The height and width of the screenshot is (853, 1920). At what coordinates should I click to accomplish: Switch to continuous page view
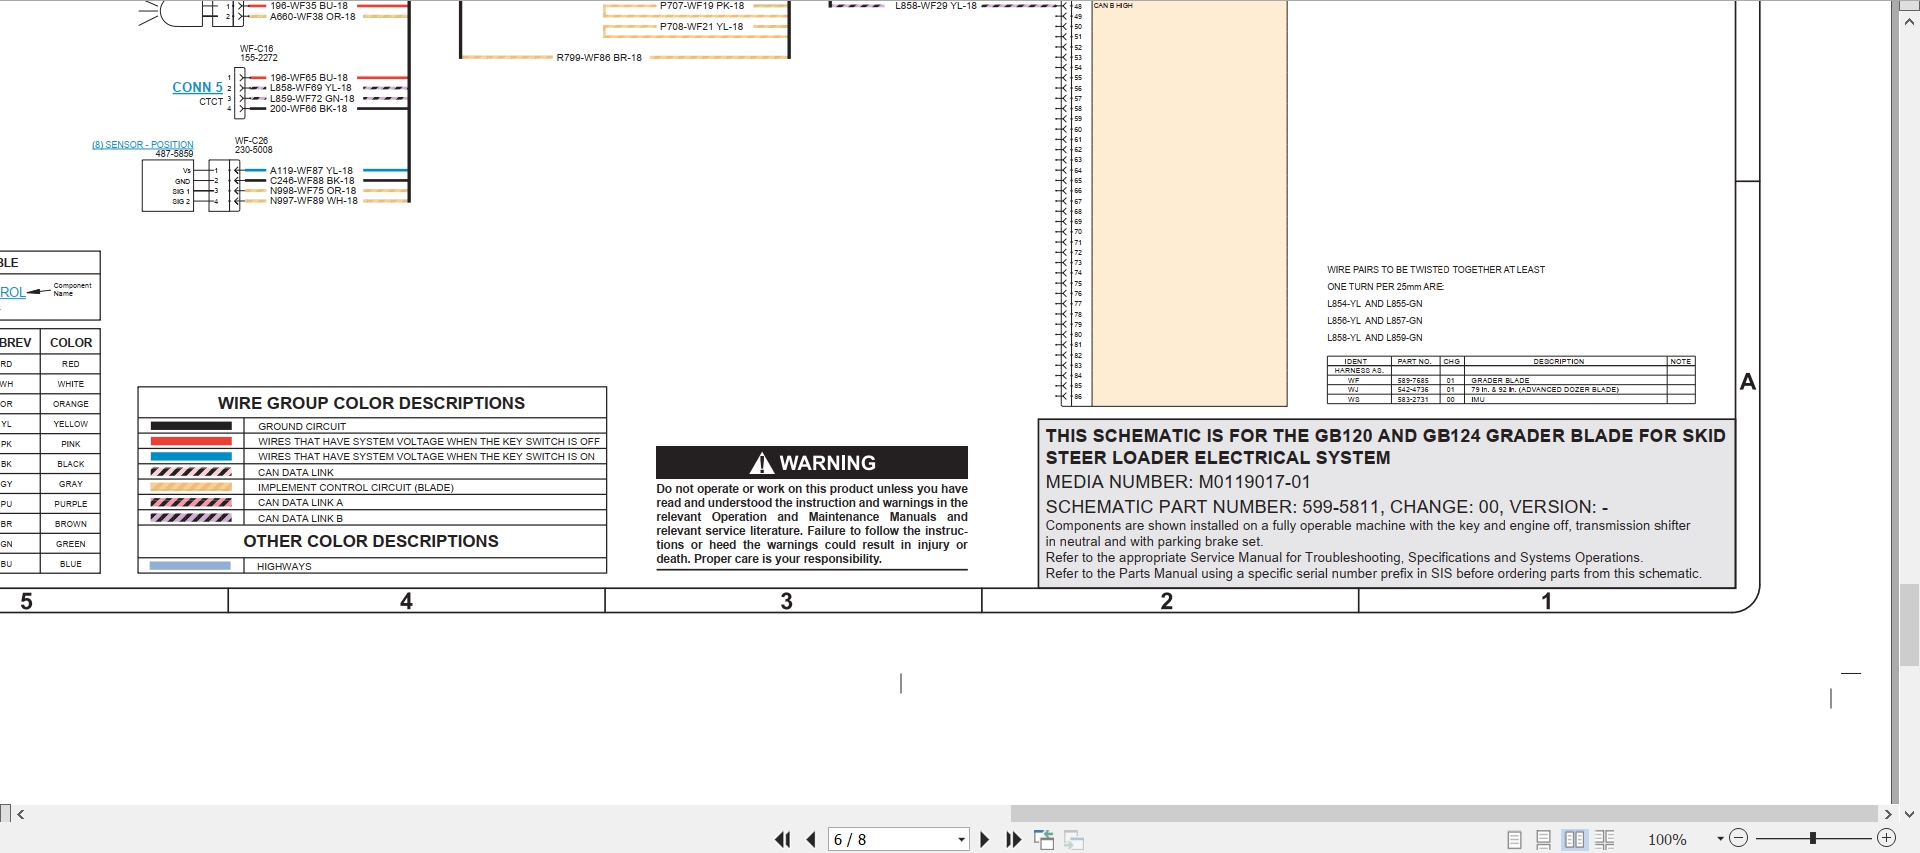click(1543, 840)
